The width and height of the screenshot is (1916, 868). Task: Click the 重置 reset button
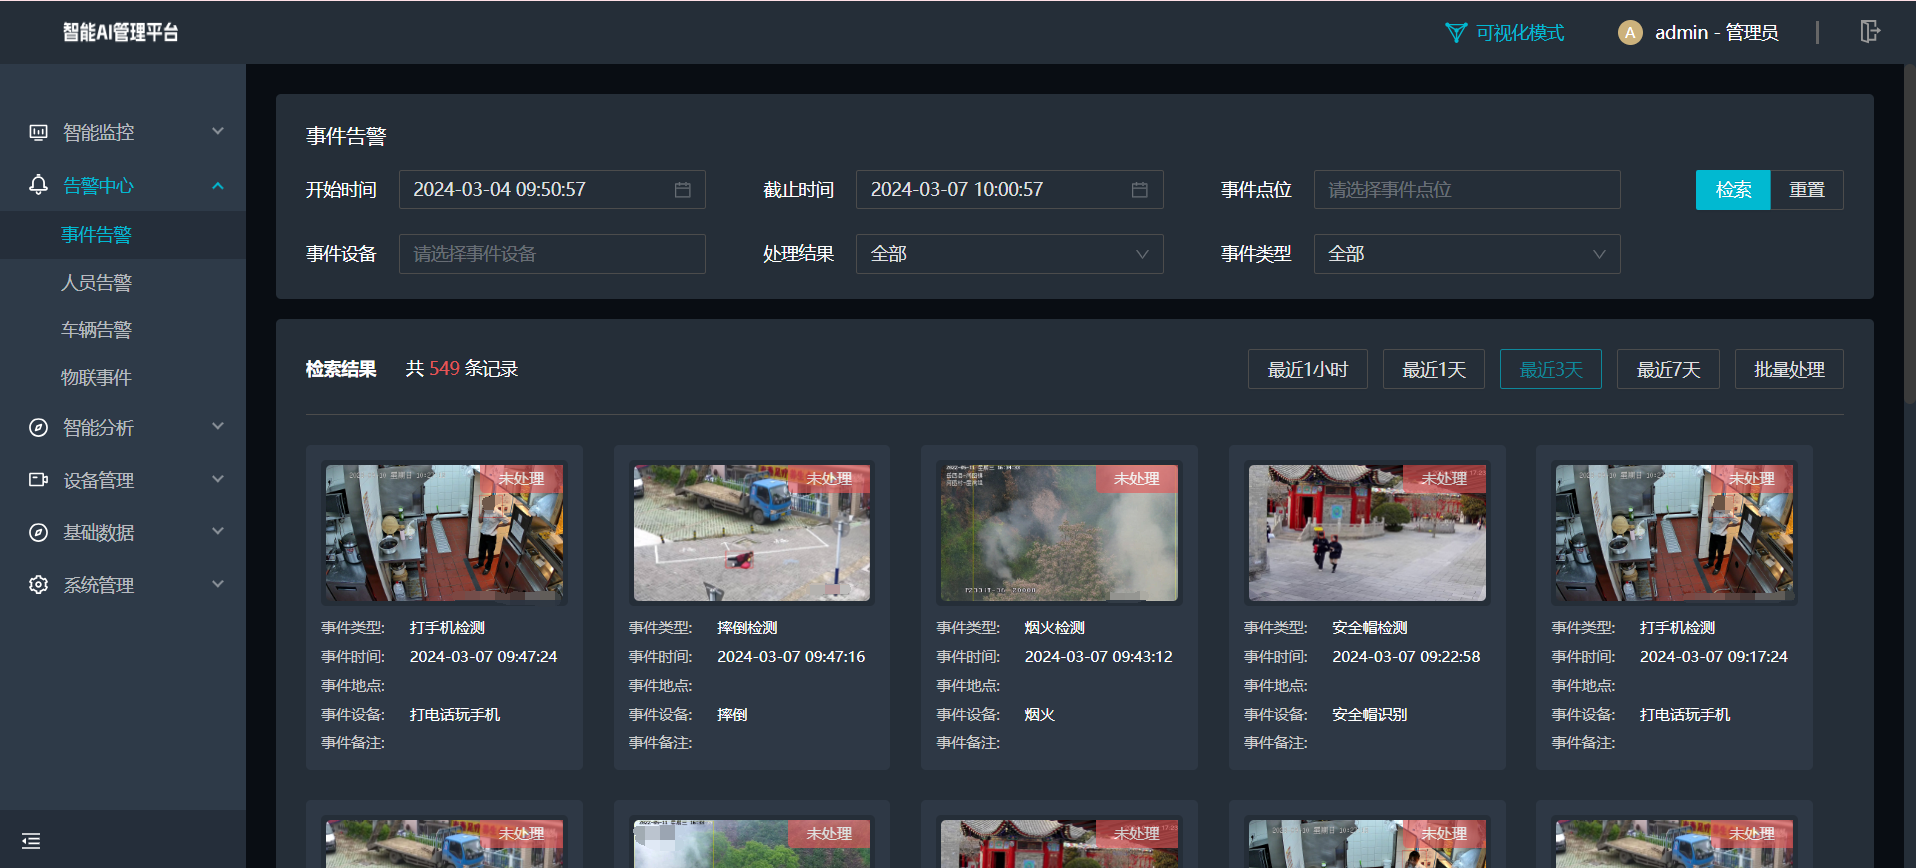click(x=1807, y=190)
